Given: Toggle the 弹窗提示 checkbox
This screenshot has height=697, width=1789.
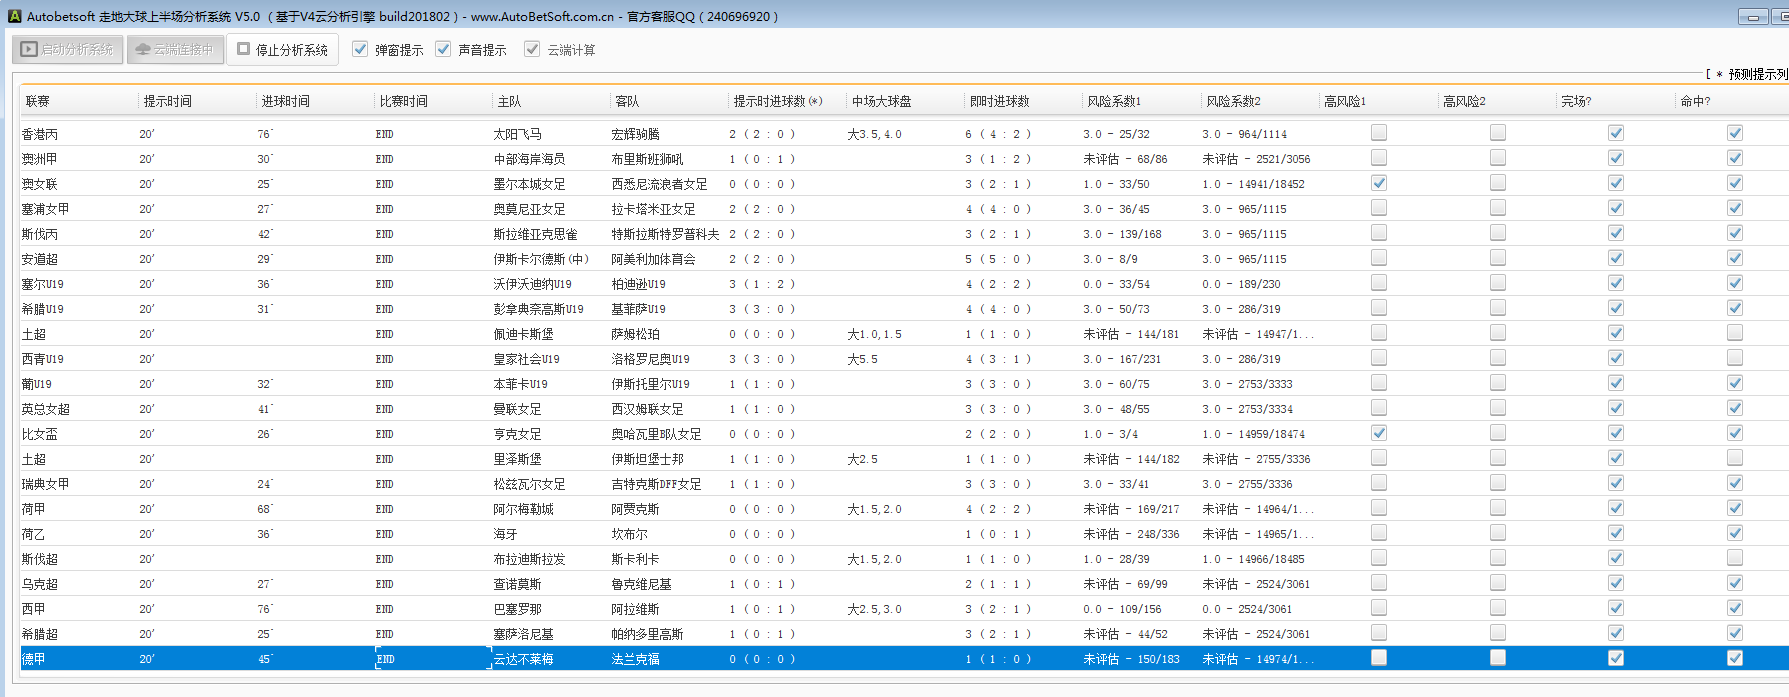Looking at the screenshot, I should [x=360, y=49].
